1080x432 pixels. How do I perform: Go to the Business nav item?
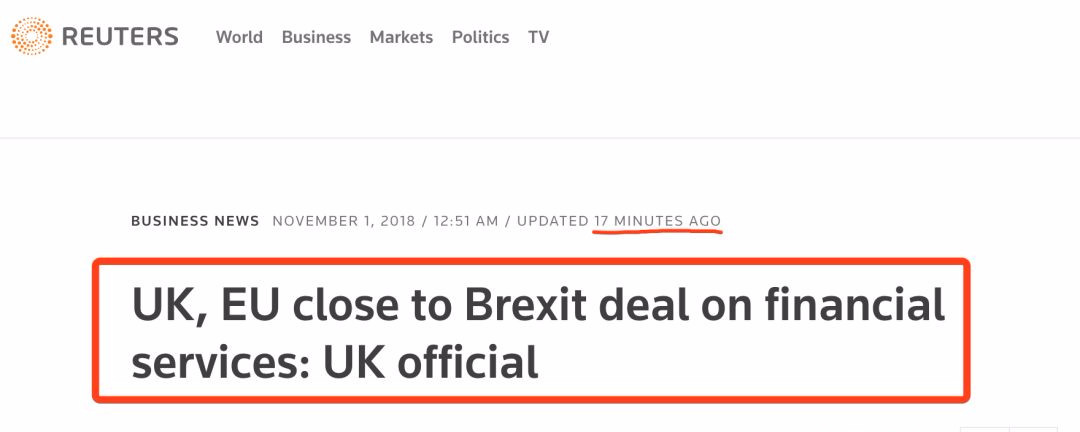[x=316, y=37]
